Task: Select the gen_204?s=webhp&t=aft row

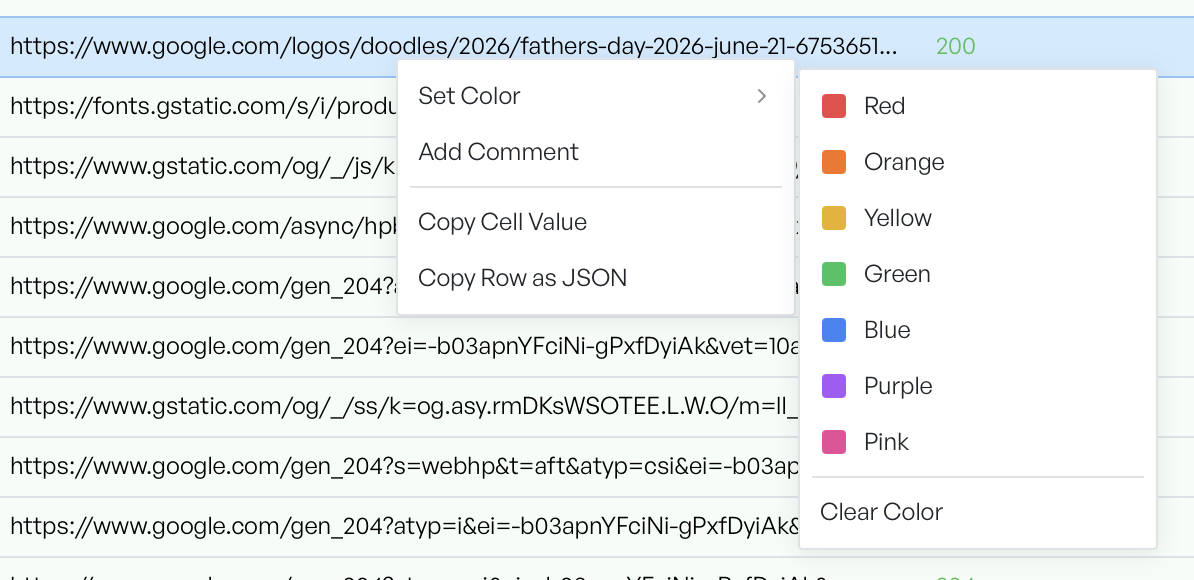Action: tap(399, 467)
